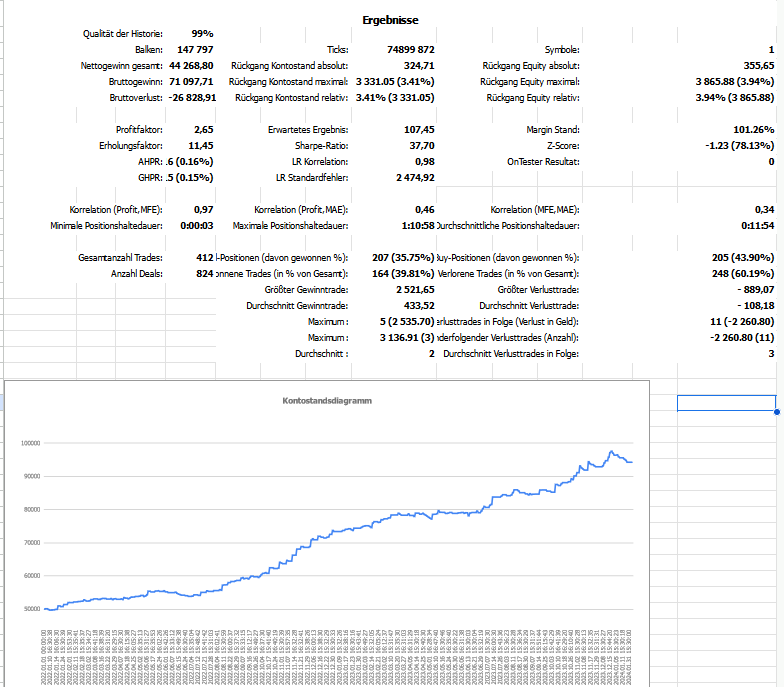Select won trades value 164 (39.81%)
Image resolution: width=784 pixels, height=687 pixels.
(403, 274)
